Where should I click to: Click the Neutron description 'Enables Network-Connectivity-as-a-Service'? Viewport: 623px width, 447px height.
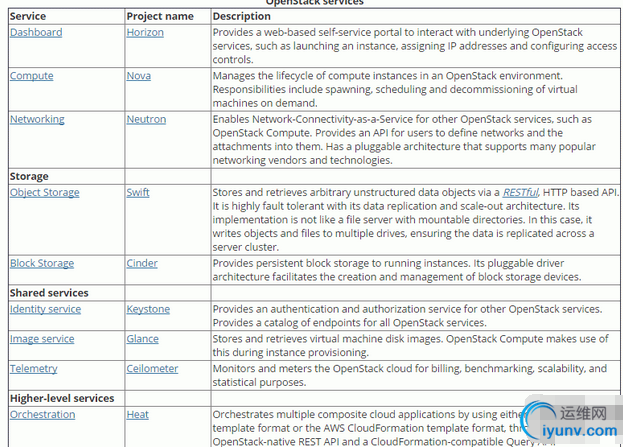[x=404, y=140]
